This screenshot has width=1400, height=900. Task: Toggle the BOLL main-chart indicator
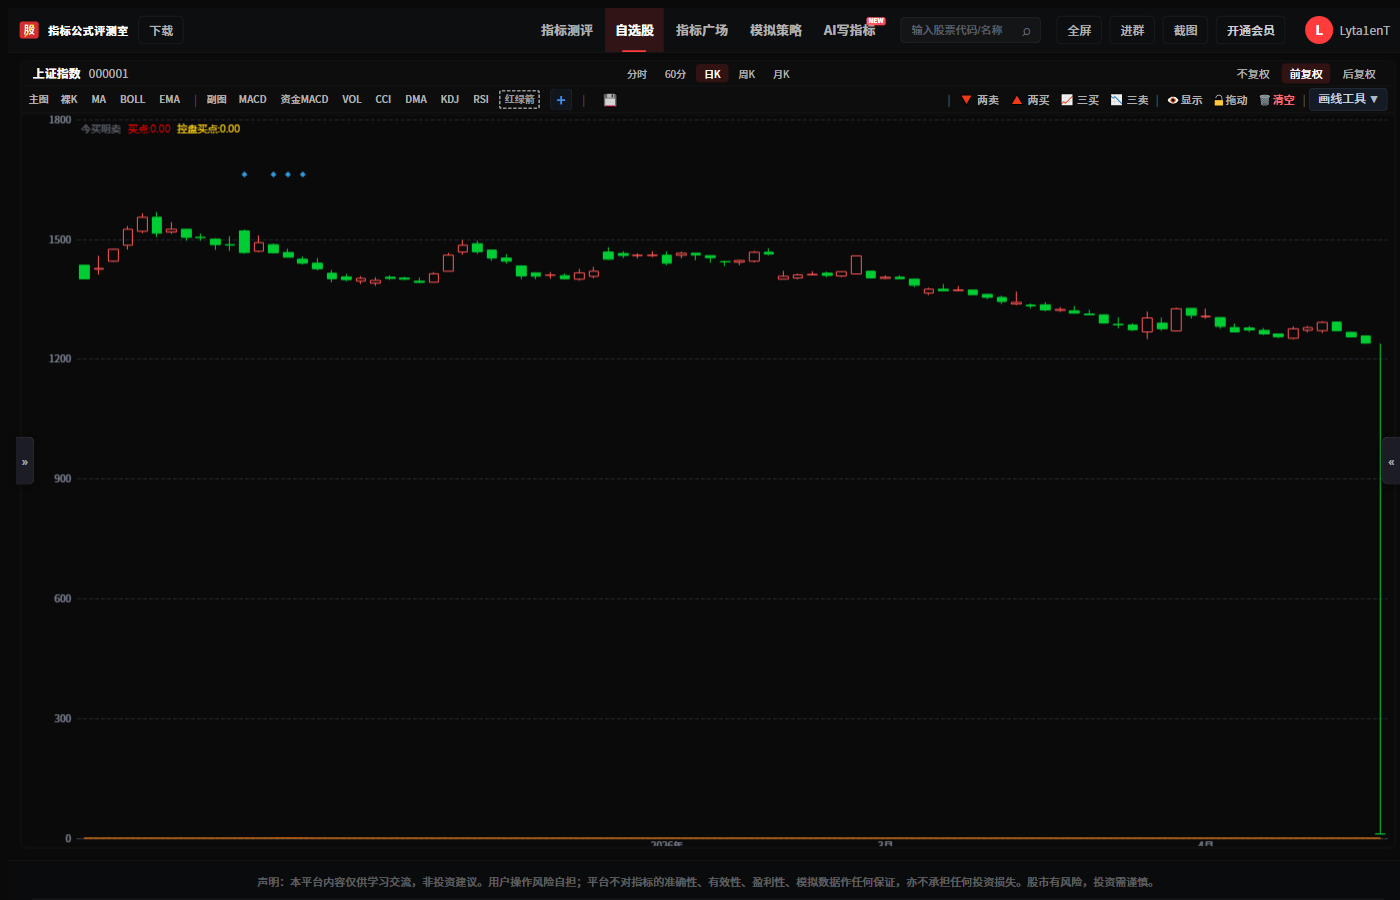pos(133,100)
